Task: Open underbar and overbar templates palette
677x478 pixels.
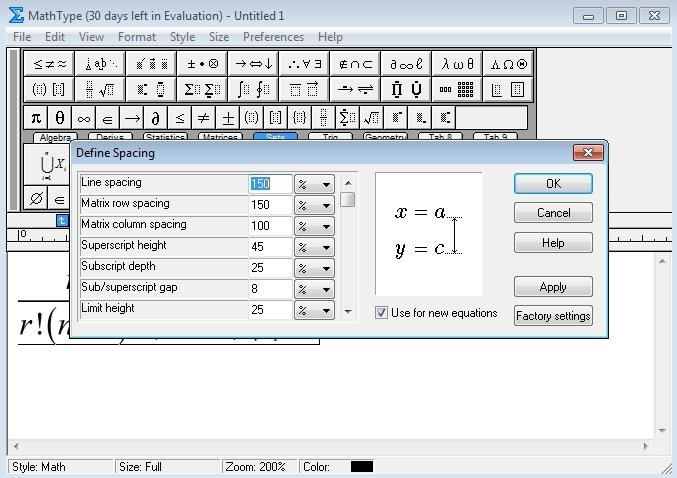Action: [x=304, y=89]
